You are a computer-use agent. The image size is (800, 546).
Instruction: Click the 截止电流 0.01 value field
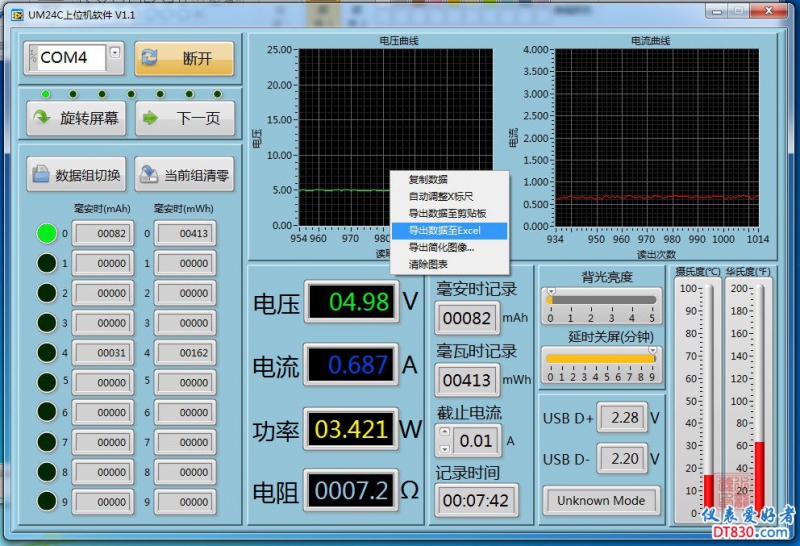pos(475,440)
